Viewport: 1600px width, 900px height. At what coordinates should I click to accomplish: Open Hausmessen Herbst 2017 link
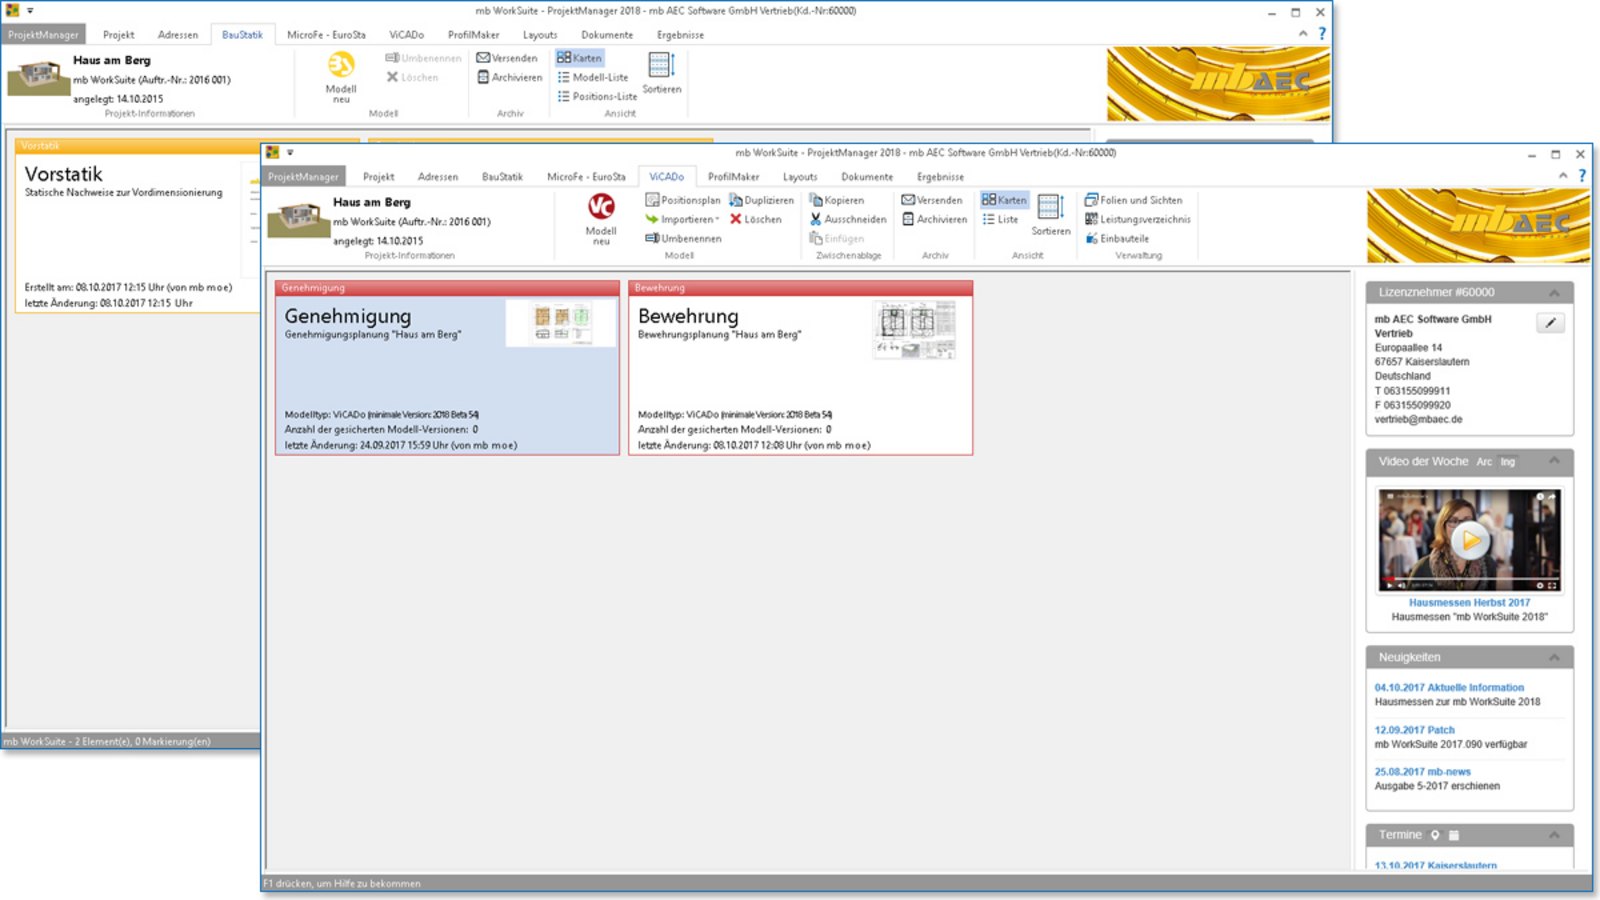[1469, 603]
